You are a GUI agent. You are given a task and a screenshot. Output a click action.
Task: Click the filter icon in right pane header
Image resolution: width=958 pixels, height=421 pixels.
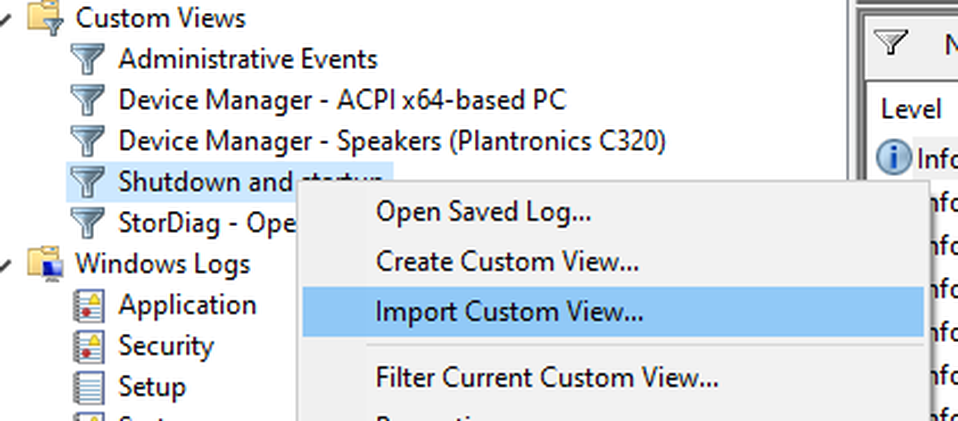(x=890, y=43)
